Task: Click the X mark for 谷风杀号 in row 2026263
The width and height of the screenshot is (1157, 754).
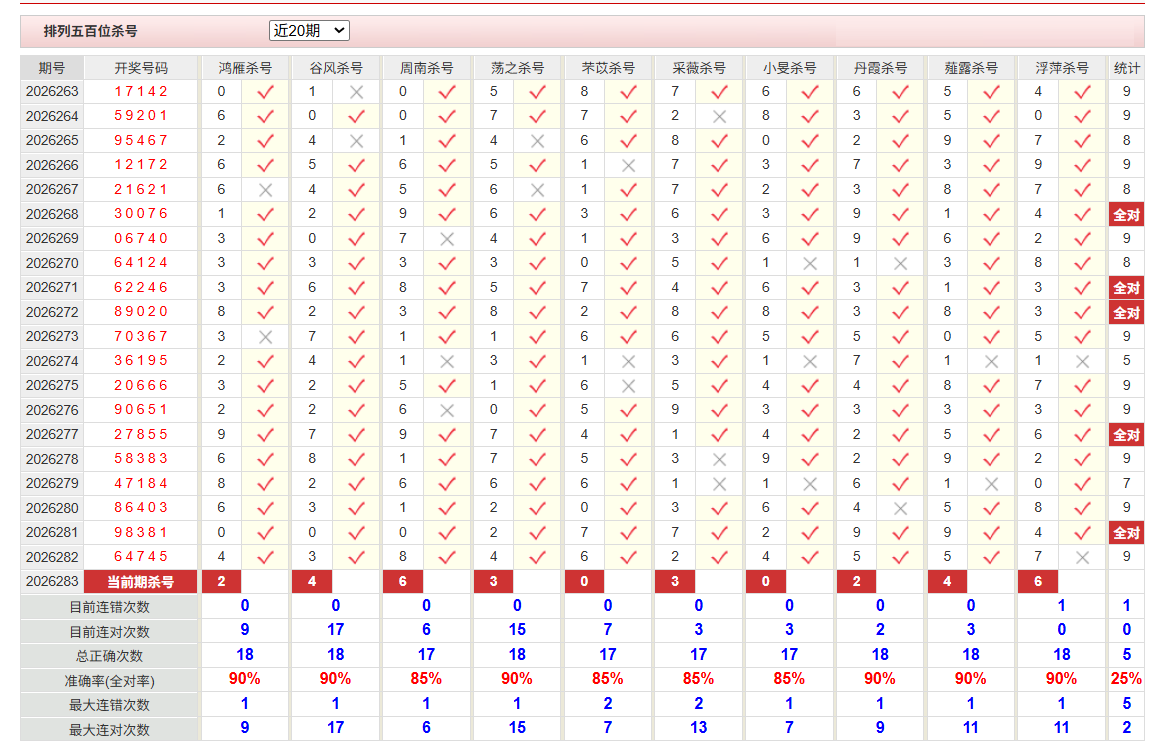Action: tap(356, 92)
